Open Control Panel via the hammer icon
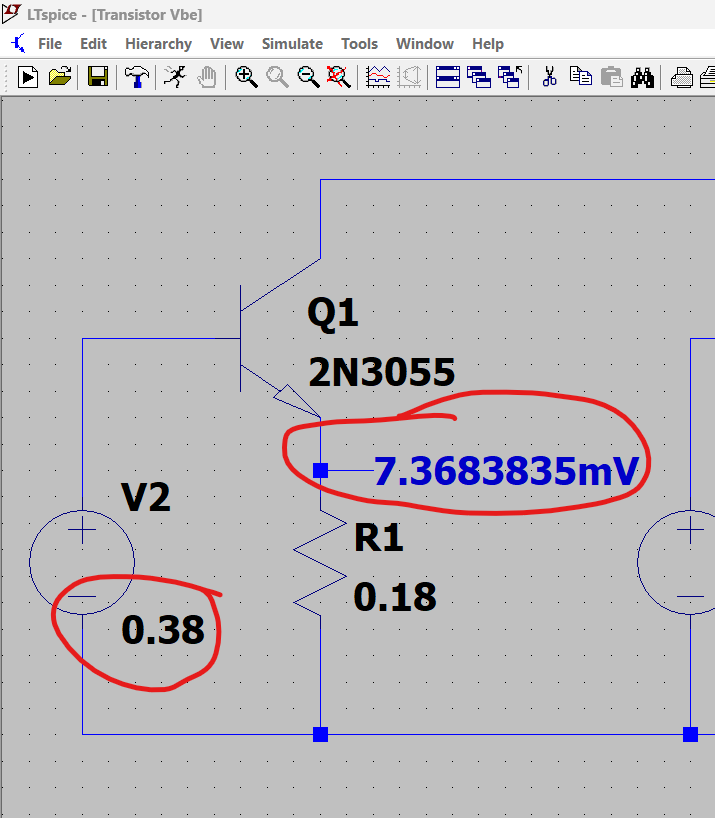 click(x=137, y=77)
